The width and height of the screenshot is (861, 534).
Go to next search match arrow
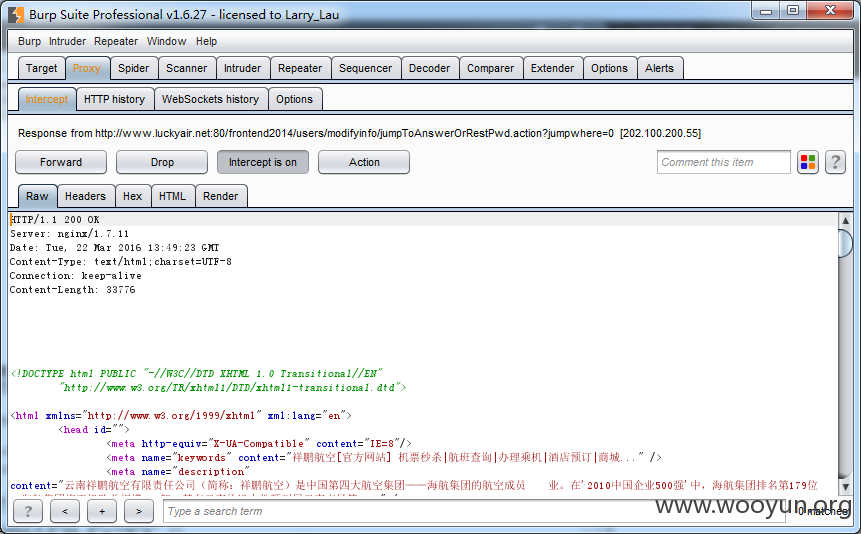pos(139,511)
